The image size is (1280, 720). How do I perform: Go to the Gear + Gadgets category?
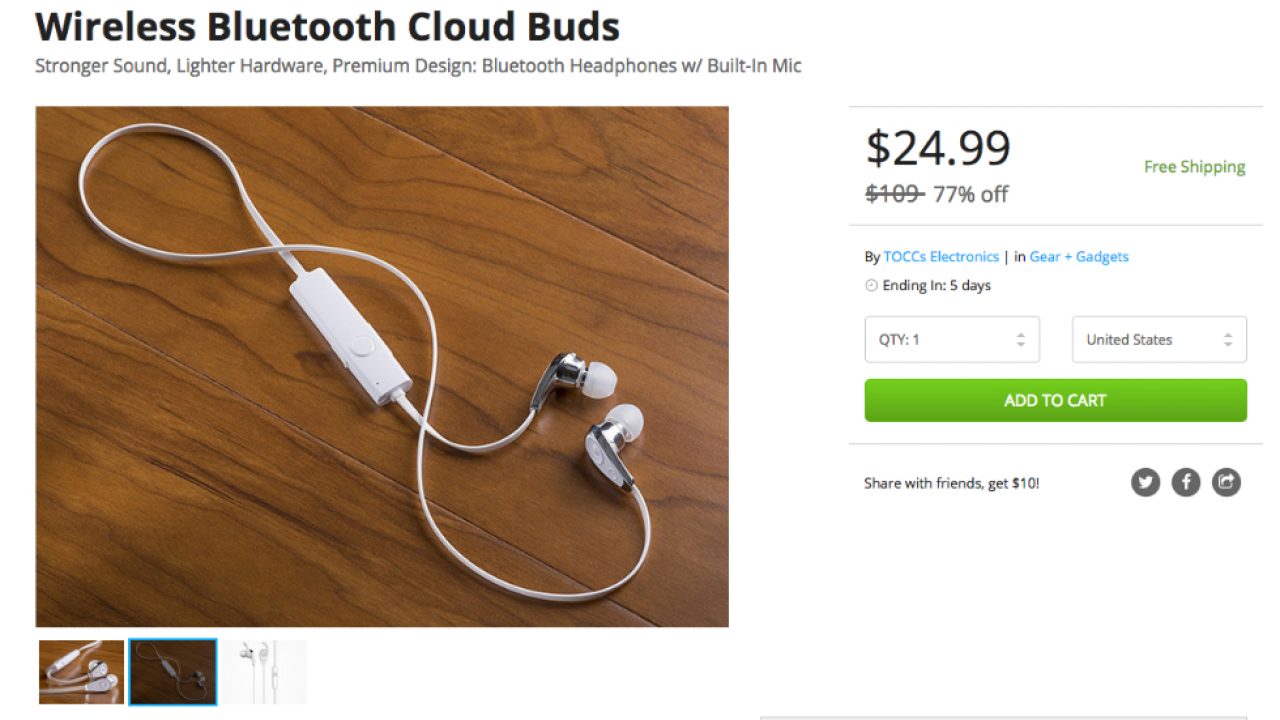point(1078,257)
